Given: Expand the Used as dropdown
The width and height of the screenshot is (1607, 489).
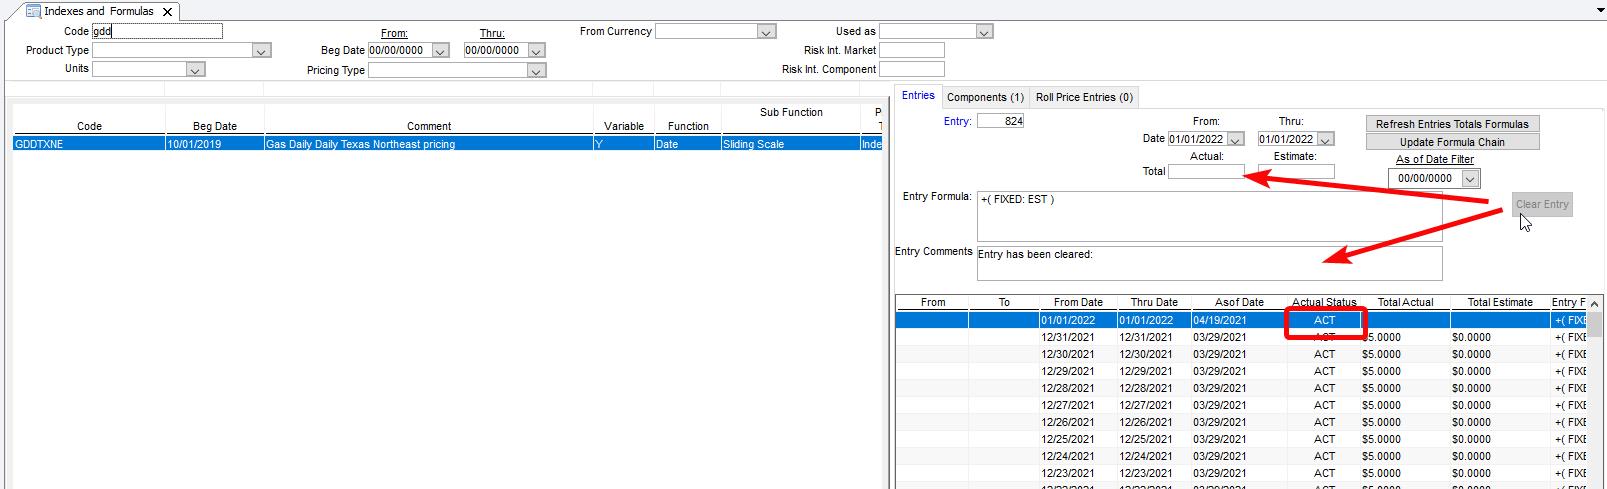Looking at the screenshot, I should tap(984, 32).
